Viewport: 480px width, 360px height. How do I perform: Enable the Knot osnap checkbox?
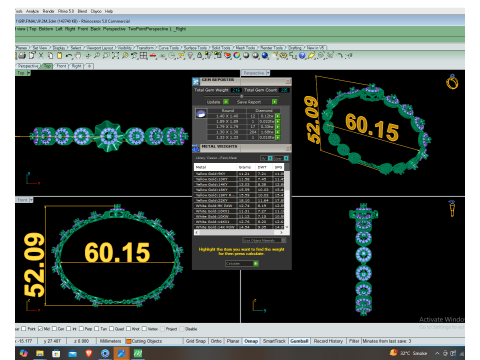[x=128, y=329]
